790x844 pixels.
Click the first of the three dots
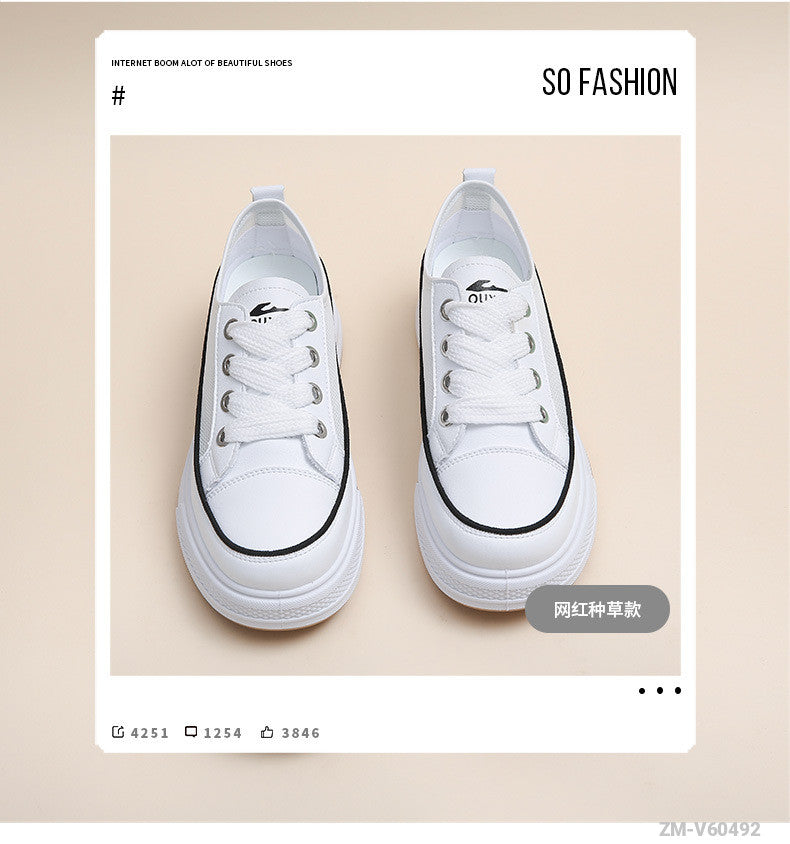[x=641, y=691]
